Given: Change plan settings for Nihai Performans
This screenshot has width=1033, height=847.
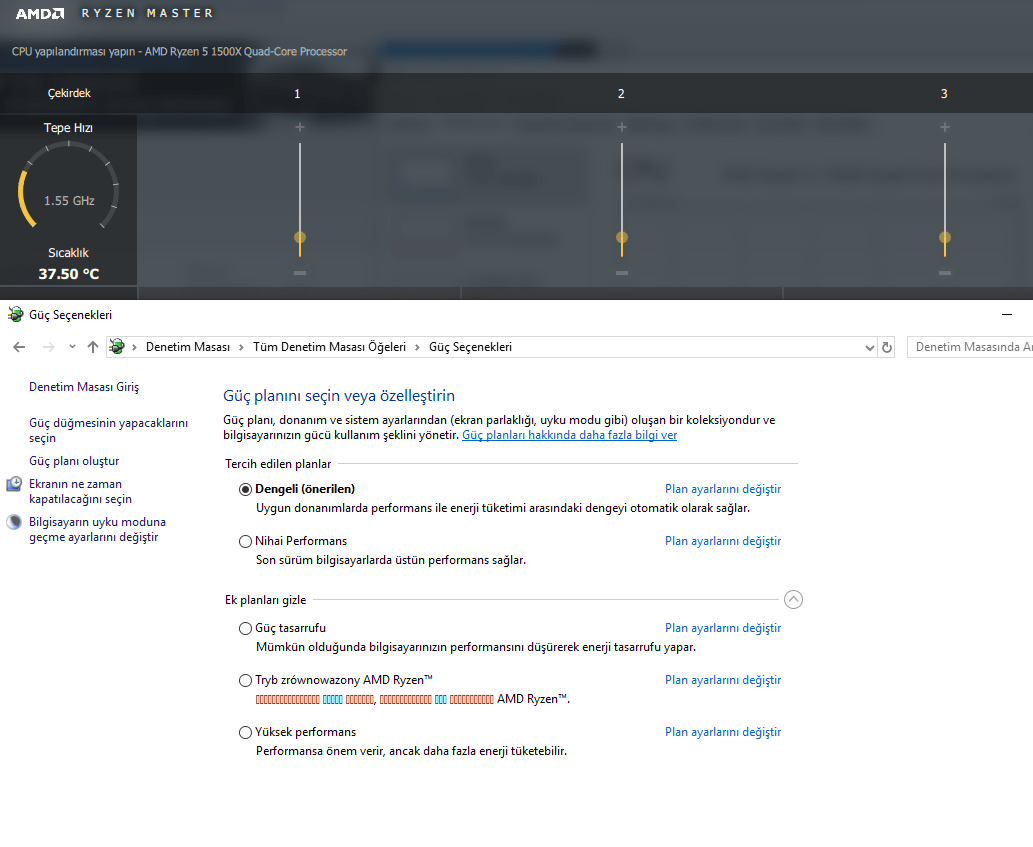Looking at the screenshot, I should (x=723, y=541).
